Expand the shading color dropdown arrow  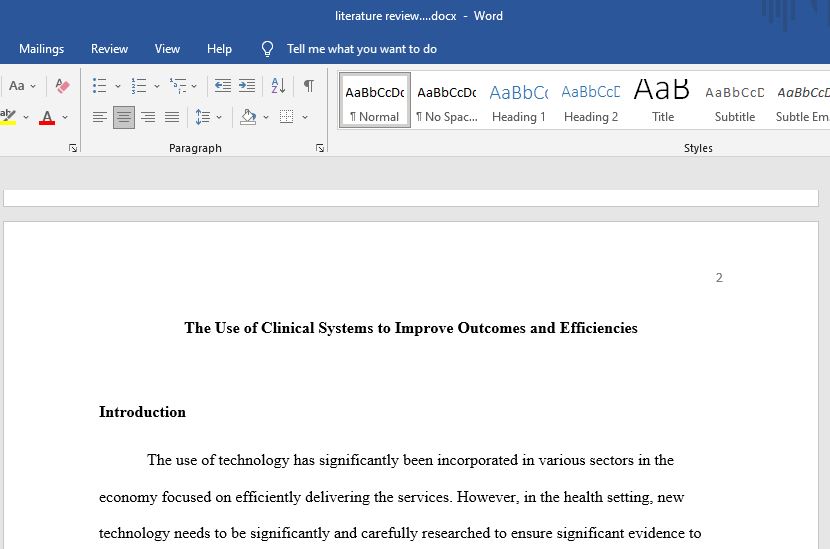pyautogui.click(x=266, y=117)
